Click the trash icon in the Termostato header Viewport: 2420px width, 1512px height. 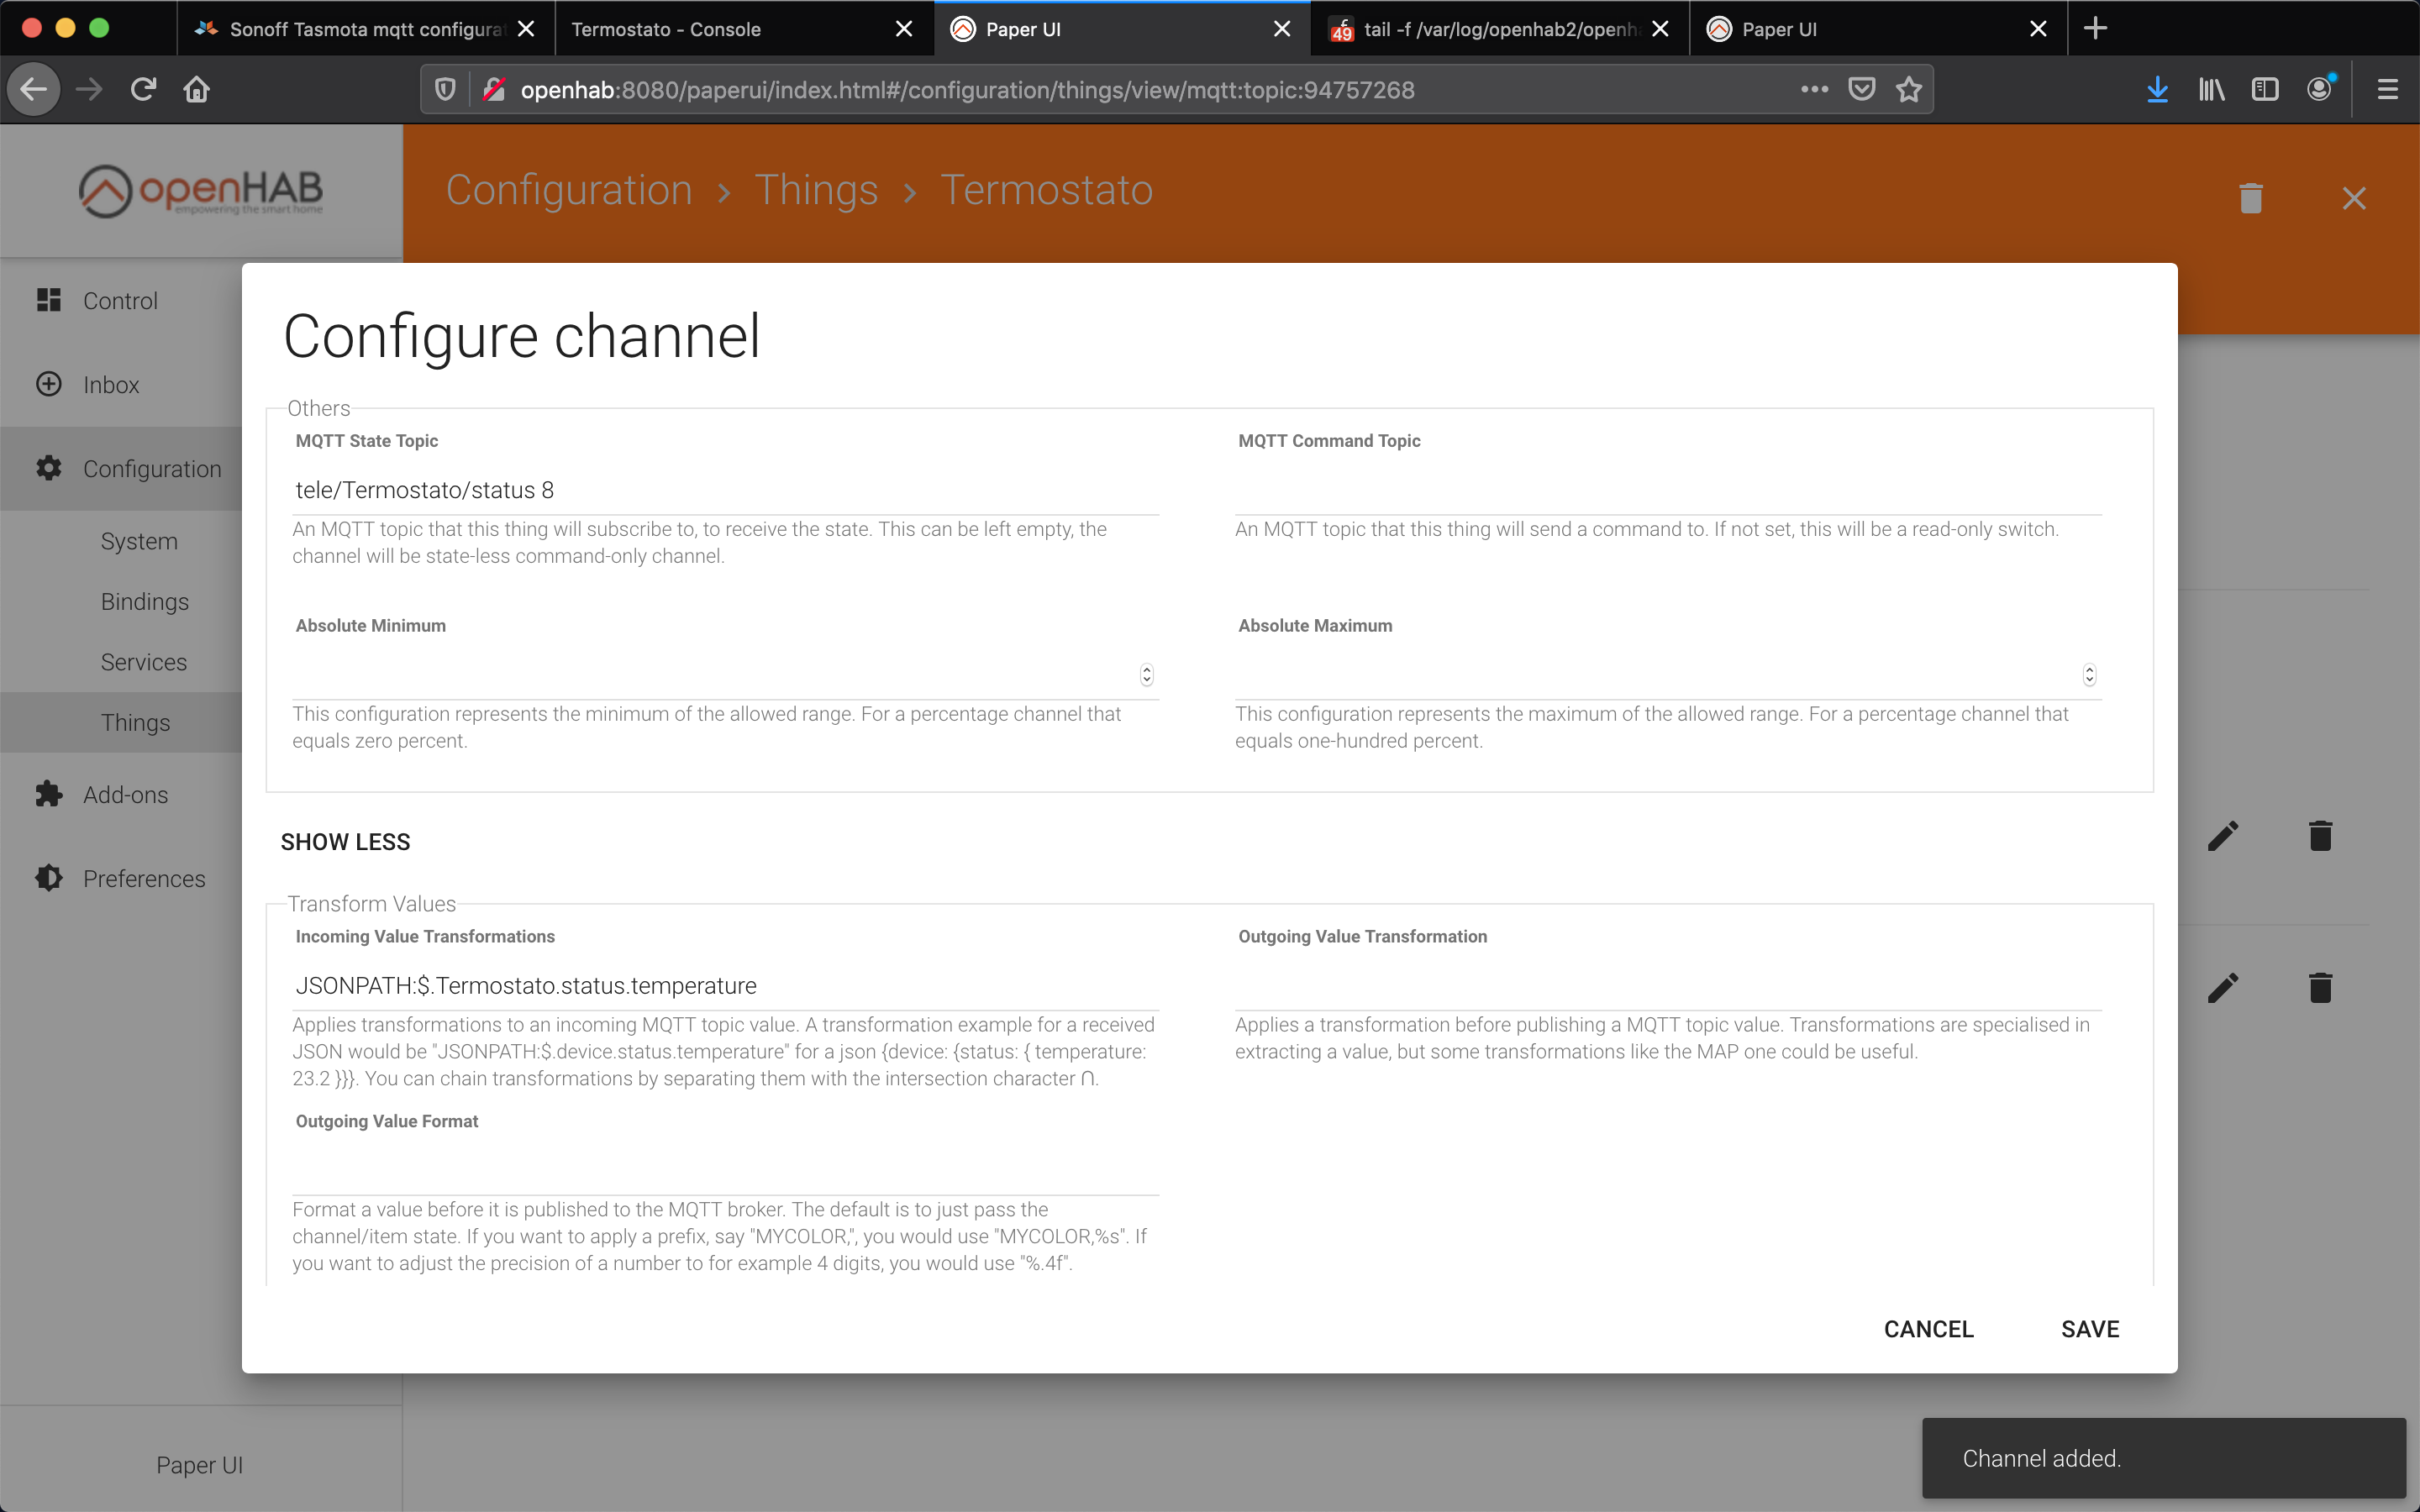(2250, 197)
